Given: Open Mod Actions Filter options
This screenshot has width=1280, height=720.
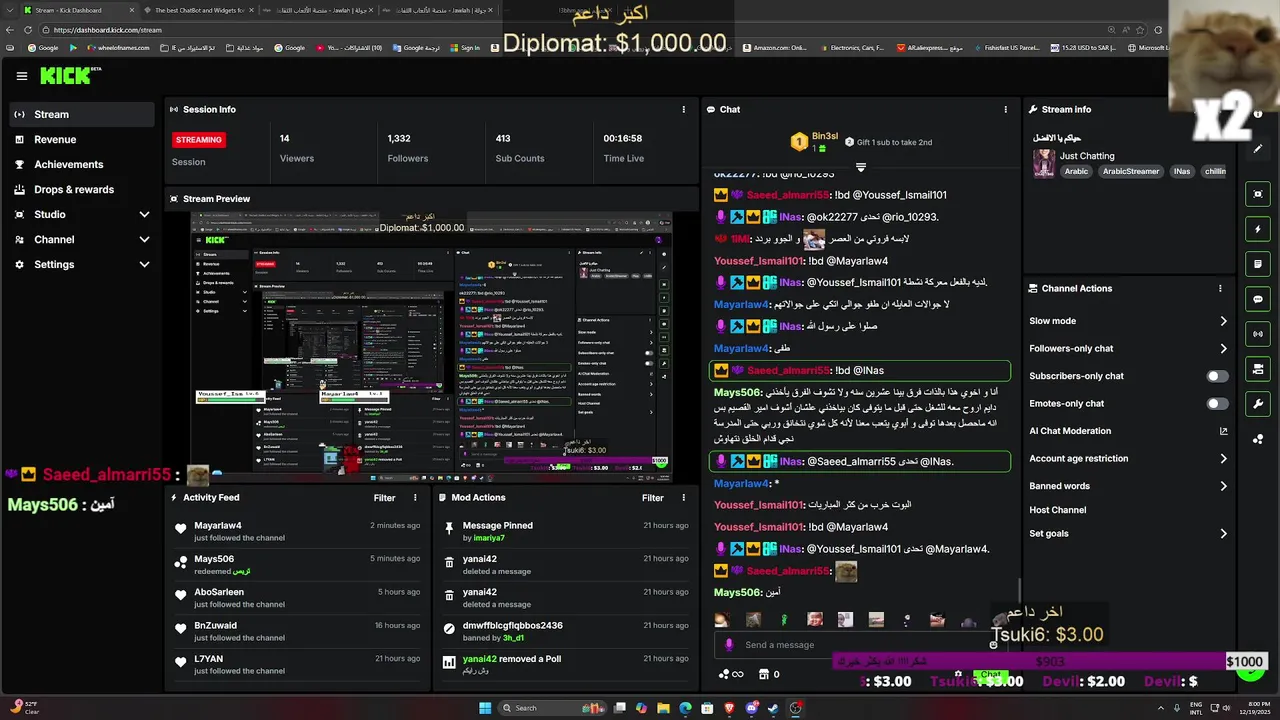Looking at the screenshot, I should [653, 497].
